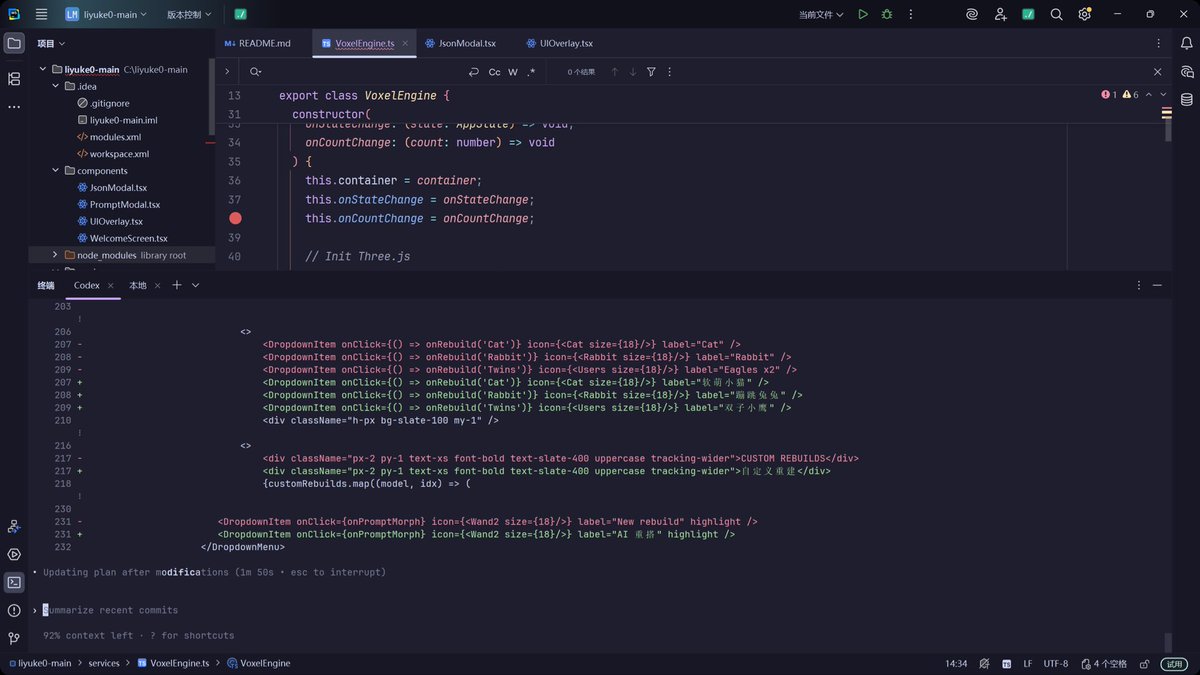This screenshot has width=1200, height=675.
Task: Switch to JsonModal.tsx editor tab
Action: [461, 43]
